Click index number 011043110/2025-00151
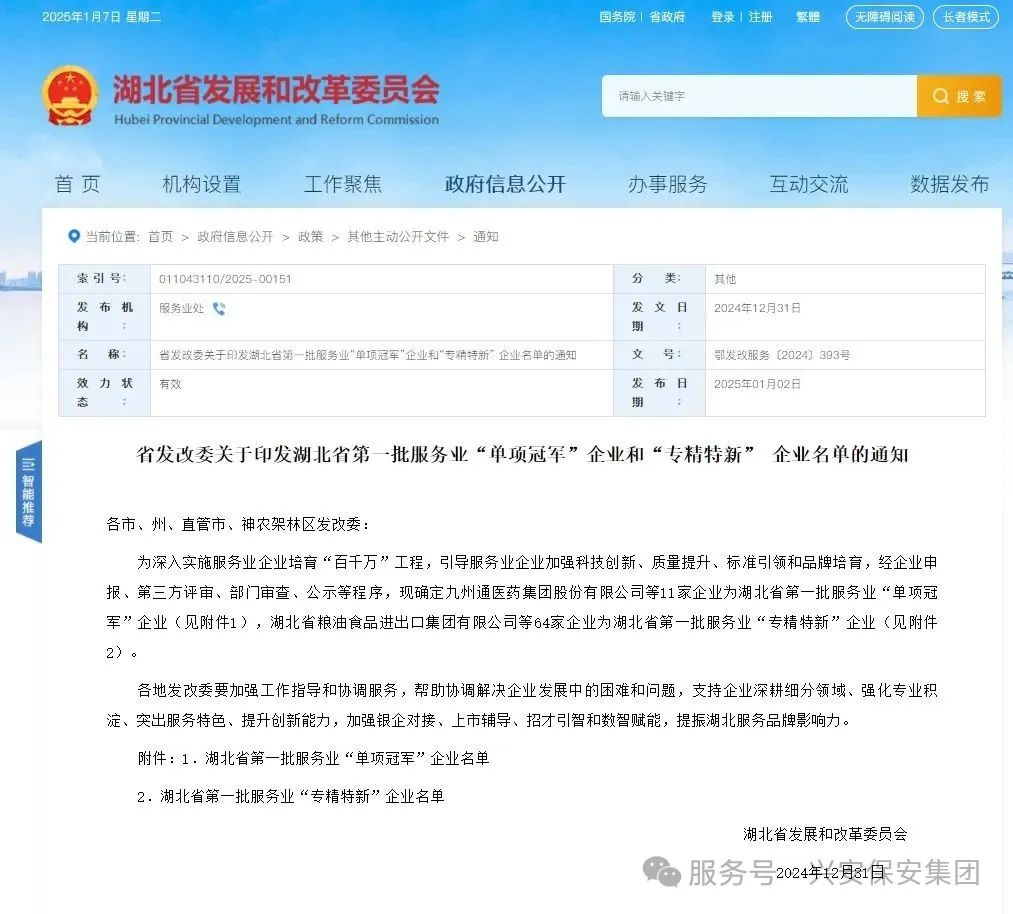This screenshot has width=1013, height=914. [225, 279]
